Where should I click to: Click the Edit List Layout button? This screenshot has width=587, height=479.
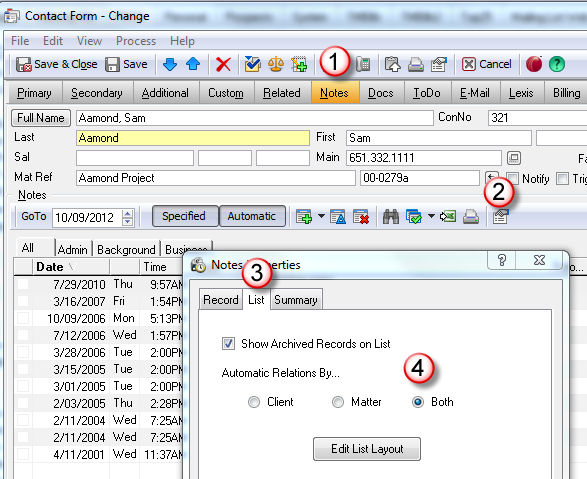point(367,449)
